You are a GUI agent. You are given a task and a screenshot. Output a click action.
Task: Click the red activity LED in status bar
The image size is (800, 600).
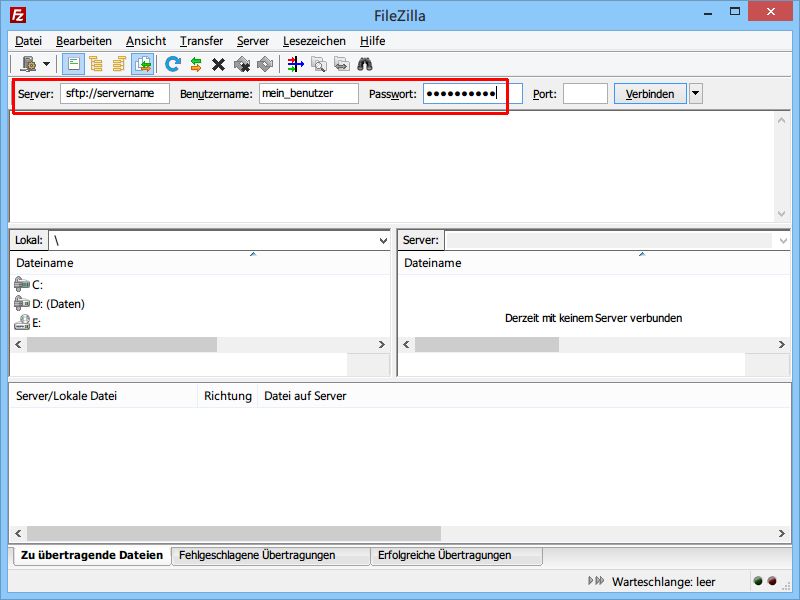coord(772,581)
